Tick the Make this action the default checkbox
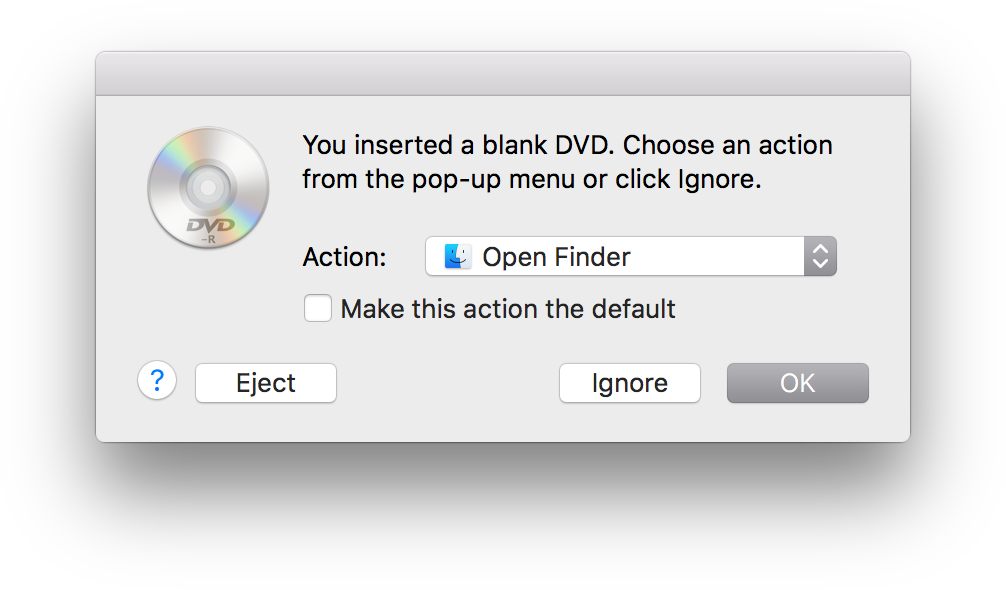1006x590 pixels. tap(318, 308)
